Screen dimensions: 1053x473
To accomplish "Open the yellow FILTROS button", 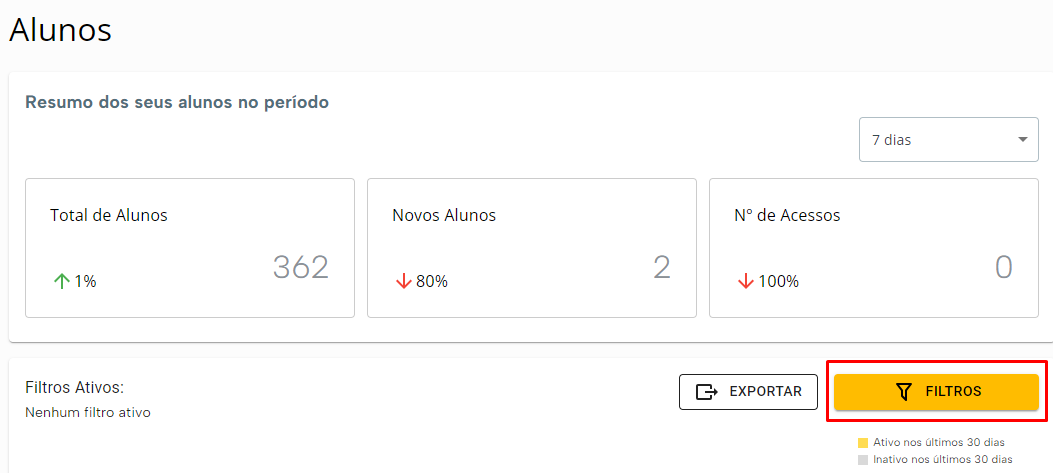I will click(x=936, y=392).
